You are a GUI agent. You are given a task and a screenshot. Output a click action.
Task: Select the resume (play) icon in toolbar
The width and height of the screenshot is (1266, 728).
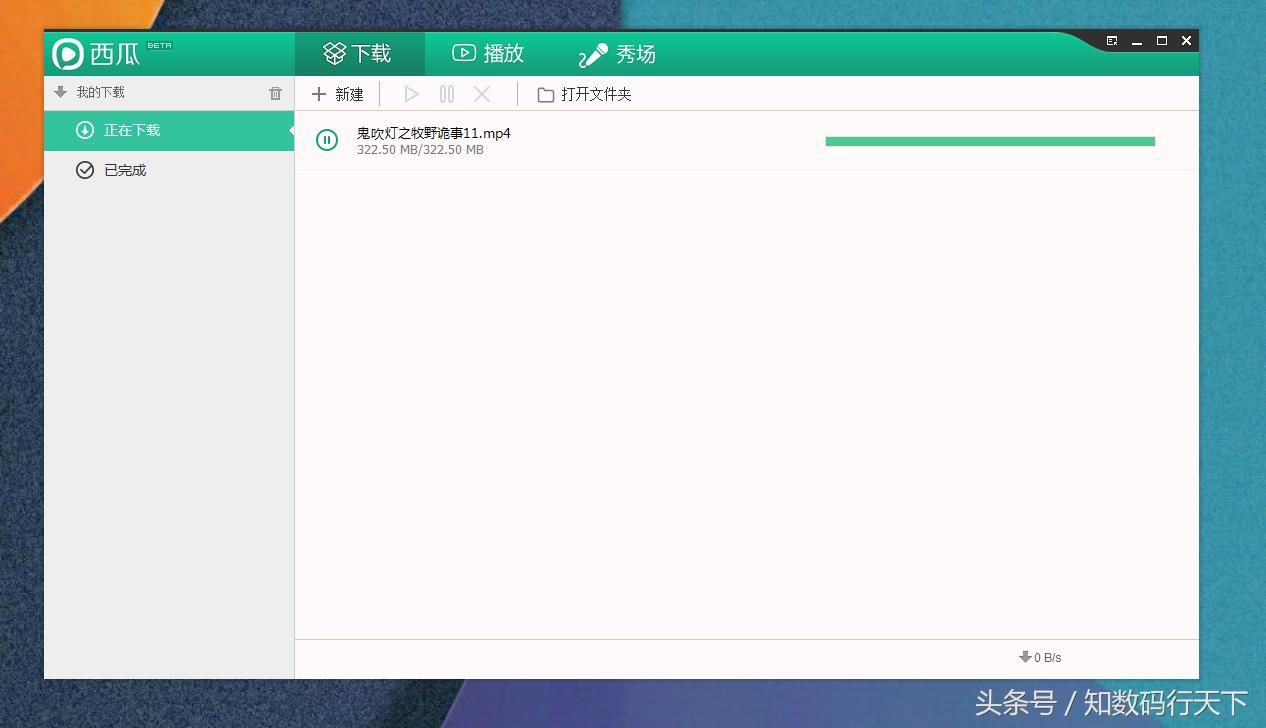[x=411, y=93]
